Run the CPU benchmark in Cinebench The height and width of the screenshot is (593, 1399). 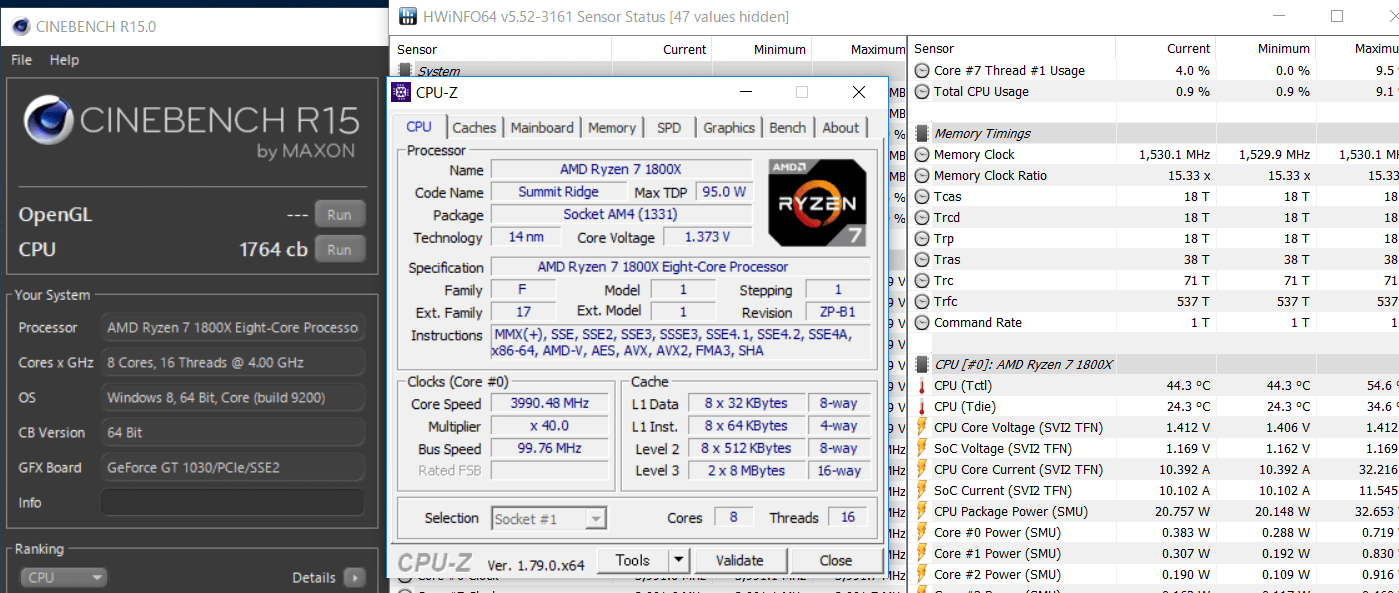(340, 249)
